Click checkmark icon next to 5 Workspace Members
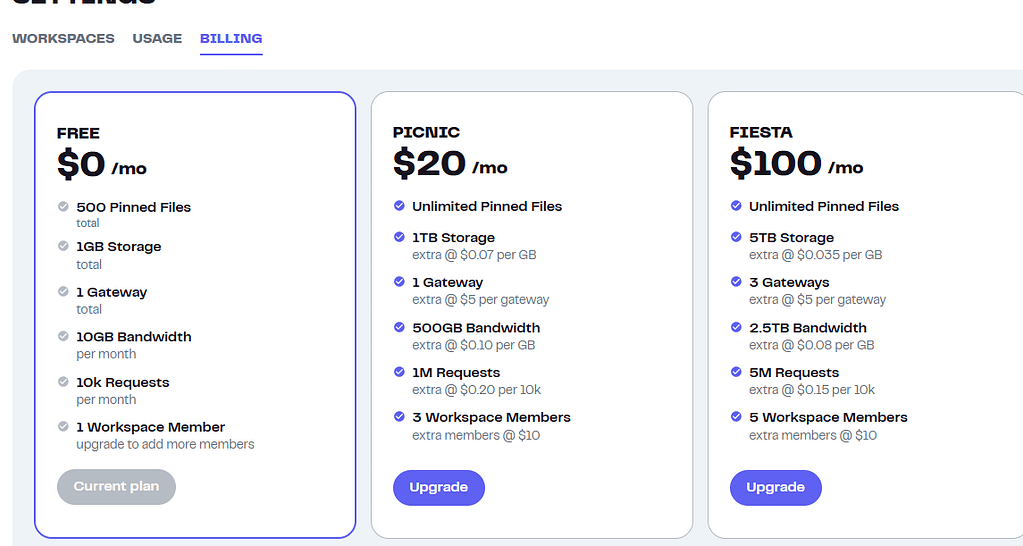 tap(736, 417)
